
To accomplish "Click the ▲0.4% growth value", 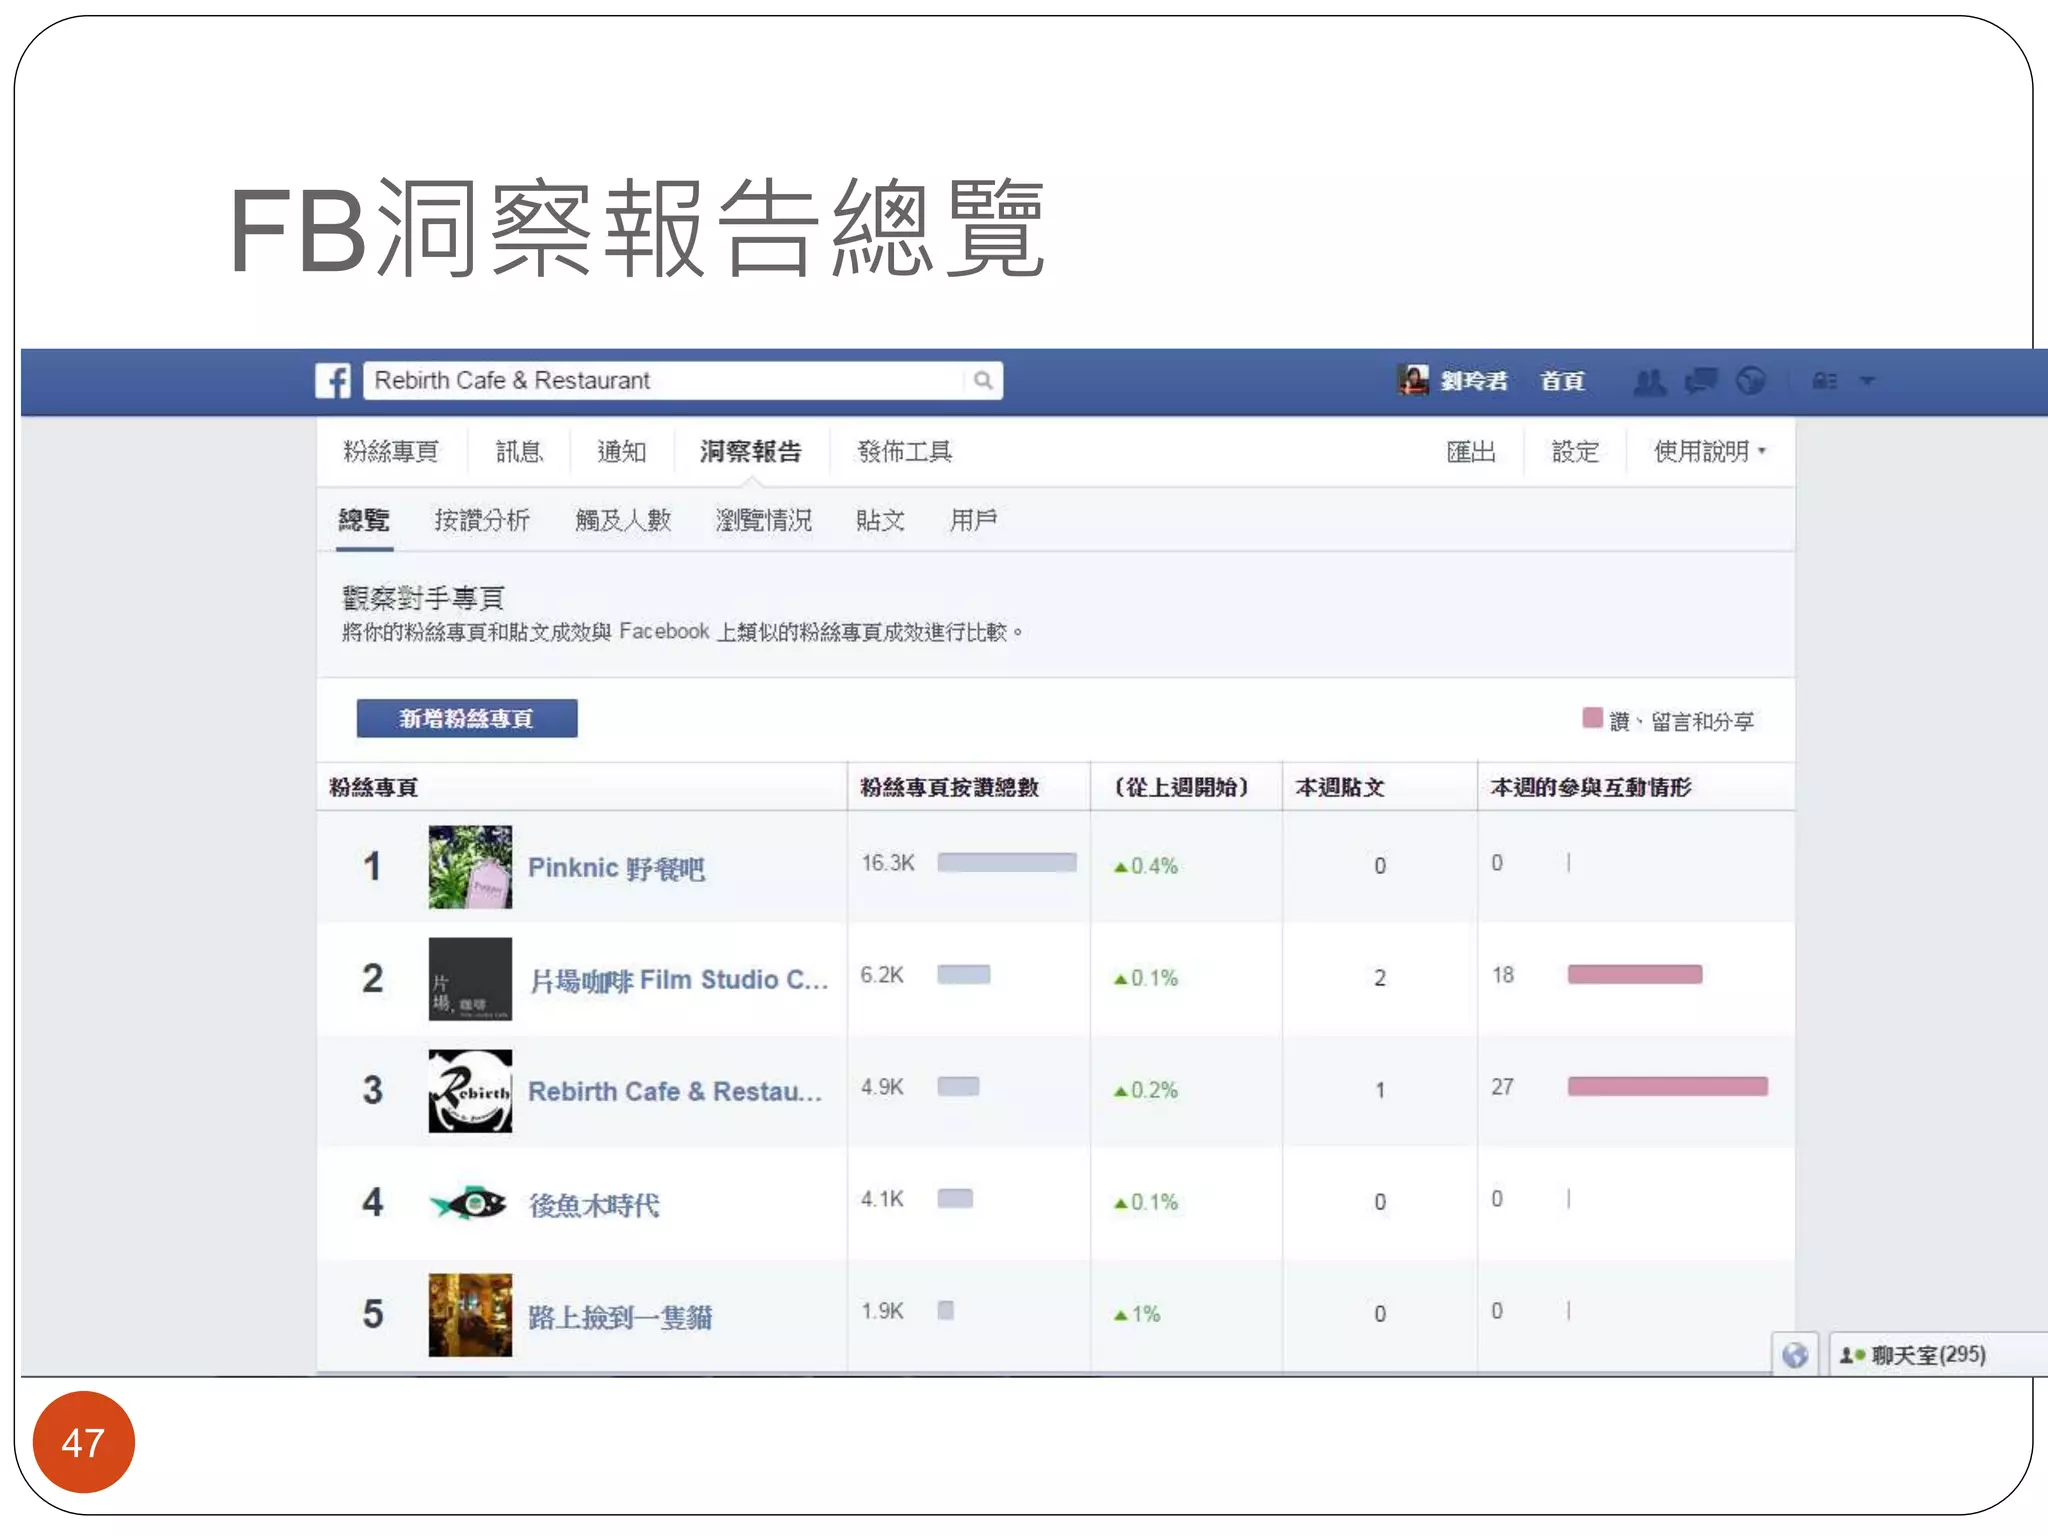I will tap(1146, 866).
